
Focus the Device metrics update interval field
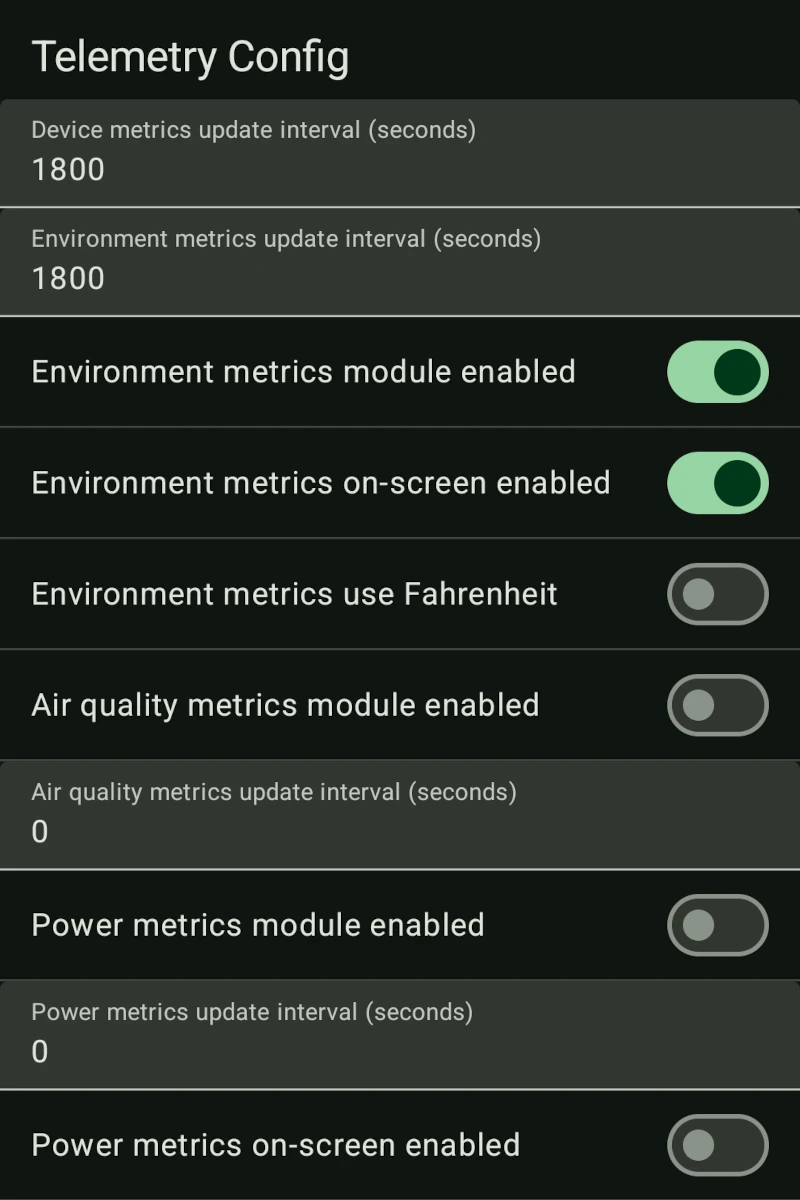[x=400, y=153]
